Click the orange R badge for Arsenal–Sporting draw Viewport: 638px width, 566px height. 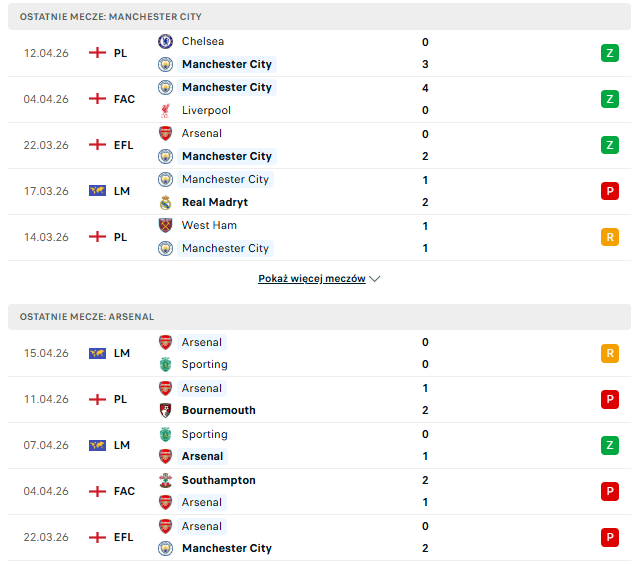point(610,353)
